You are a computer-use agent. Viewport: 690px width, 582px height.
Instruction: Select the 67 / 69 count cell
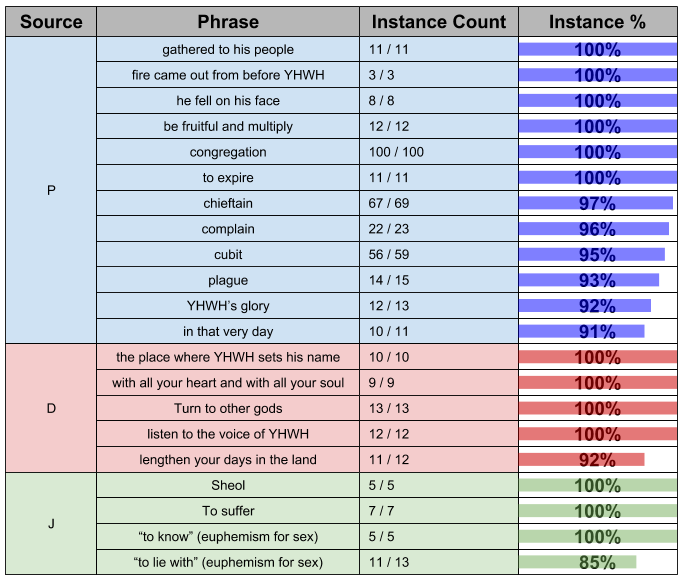coord(438,204)
